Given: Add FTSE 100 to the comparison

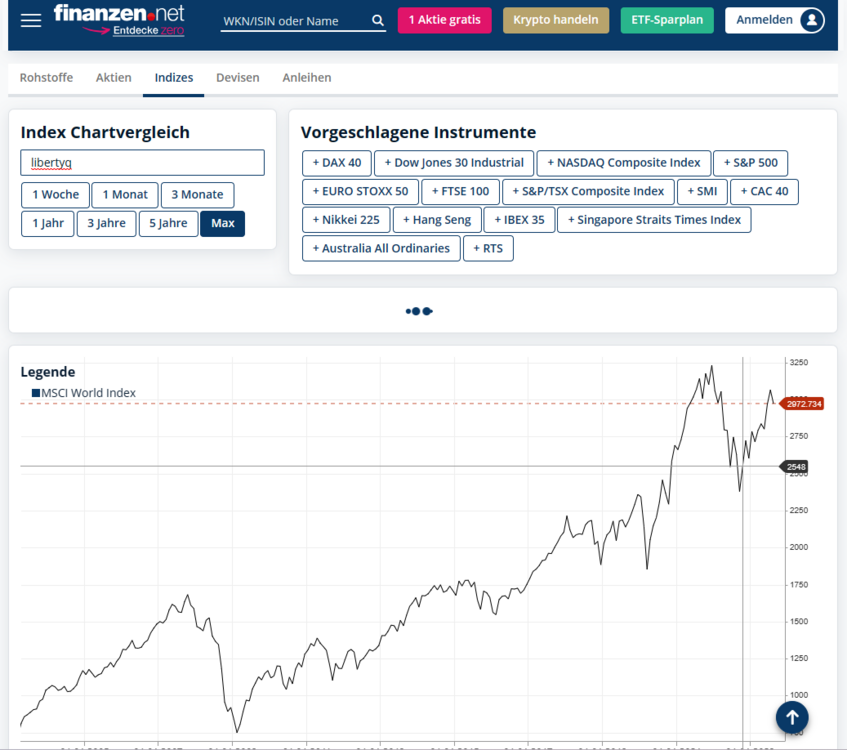Looking at the screenshot, I should [x=460, y=191].
